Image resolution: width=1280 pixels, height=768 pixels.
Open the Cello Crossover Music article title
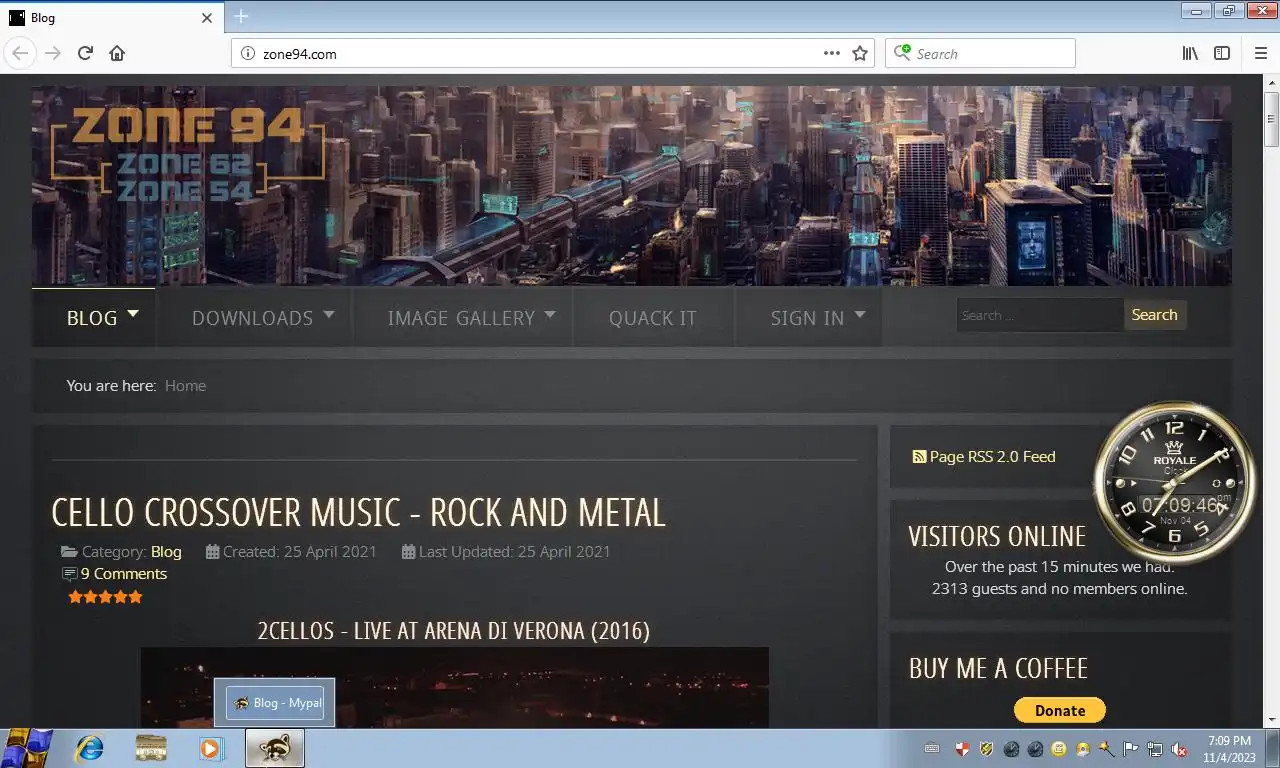pos(358,513)
